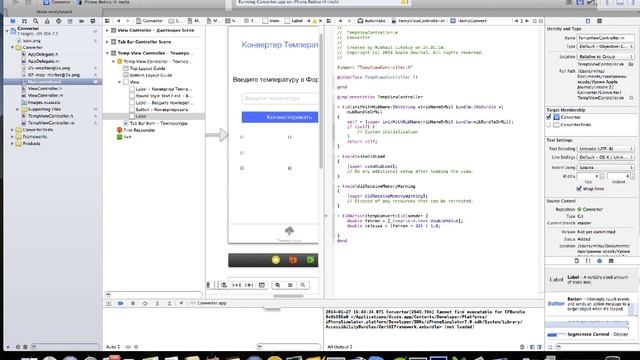
Task: Expand Products group
Action: [x=12, y=144]
